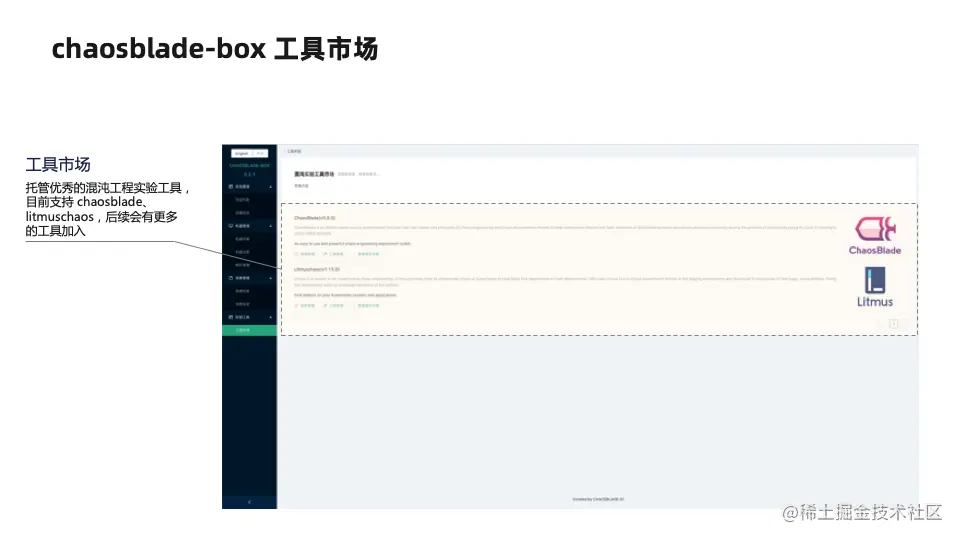Click the pencil-icon link under ChaosBlade description
This screenshot has width=960, height=540.
(333, 253)
